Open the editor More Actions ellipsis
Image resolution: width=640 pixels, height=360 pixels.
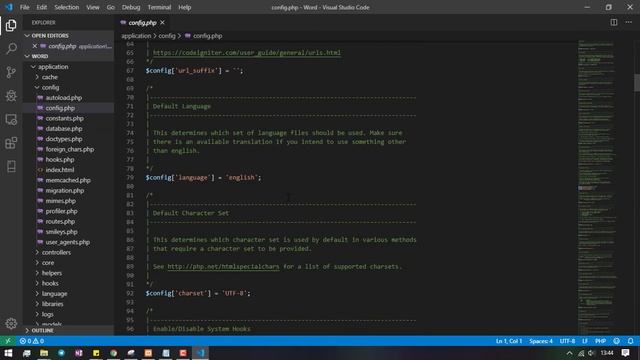click(x=629, y=22)
